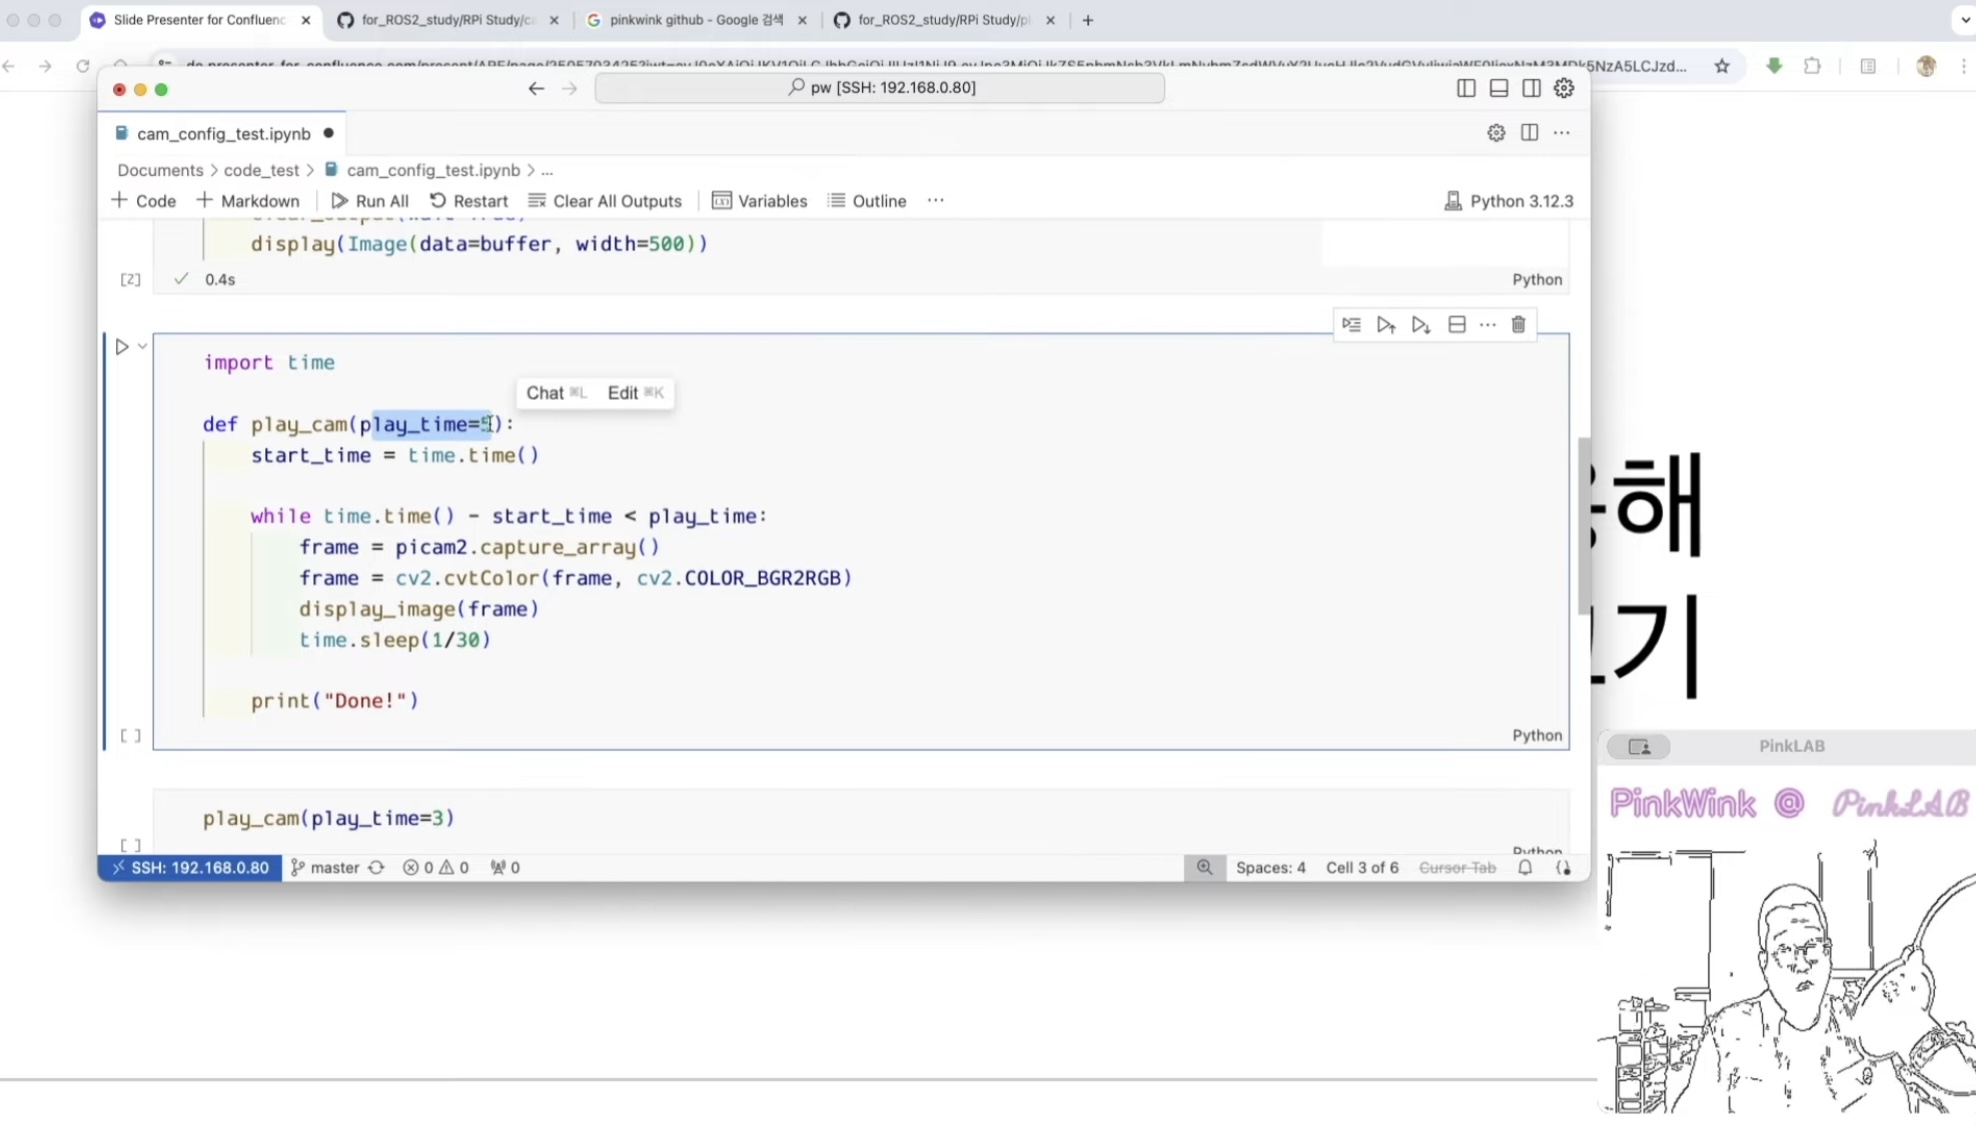
Task: Click Execute Above Cells icon in cell toolbar
Action: (x=1385, y=325)
